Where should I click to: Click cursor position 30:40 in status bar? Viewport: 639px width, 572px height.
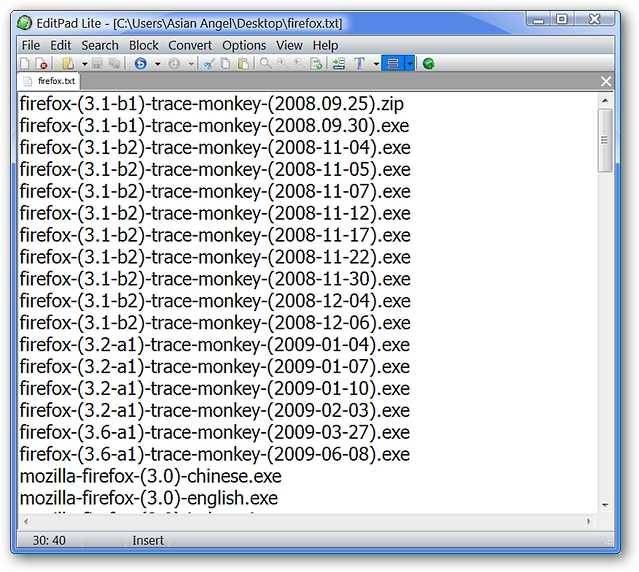pos(49,540)
